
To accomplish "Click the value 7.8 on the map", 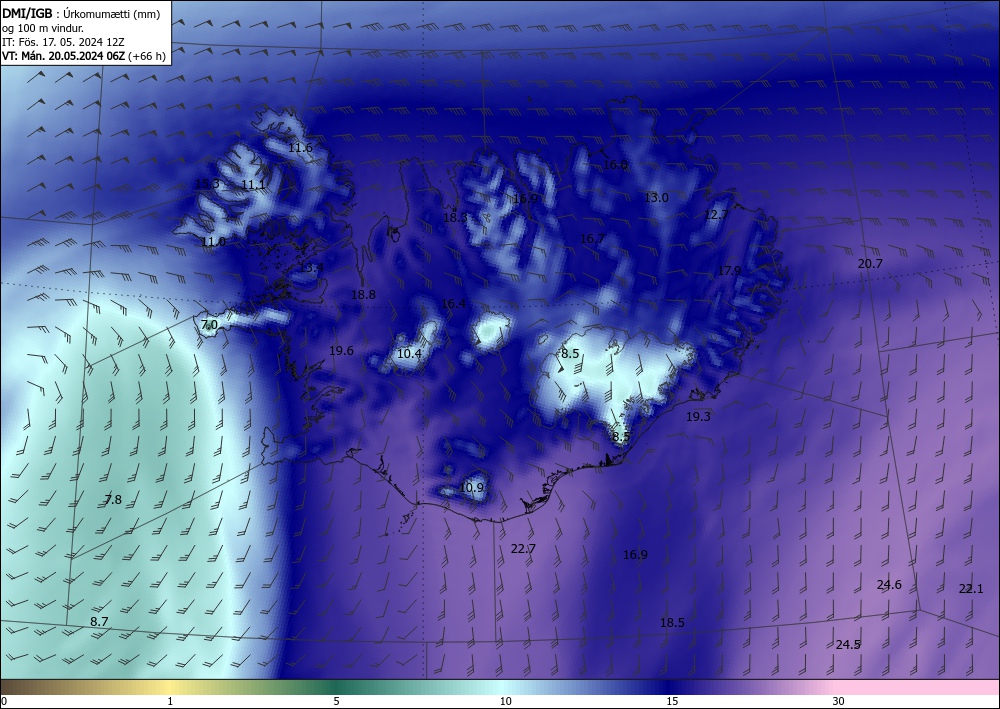I will pyautogui.click(x=113, y=500).
